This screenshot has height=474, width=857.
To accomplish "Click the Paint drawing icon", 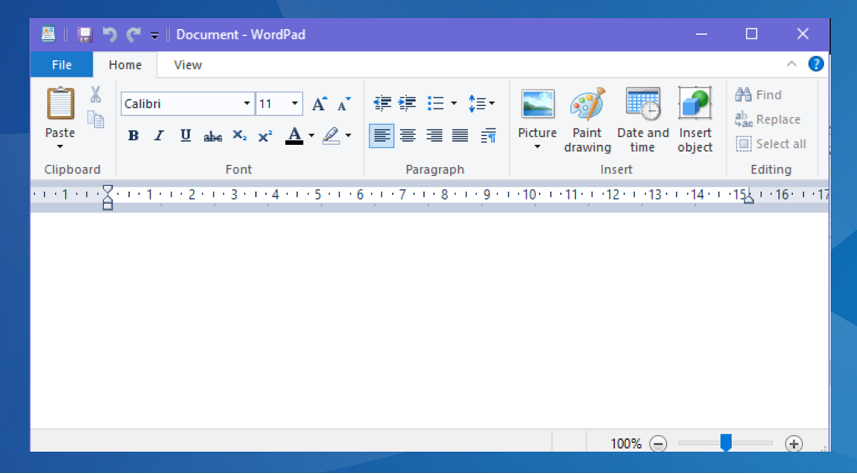I will tap(587, 106).
